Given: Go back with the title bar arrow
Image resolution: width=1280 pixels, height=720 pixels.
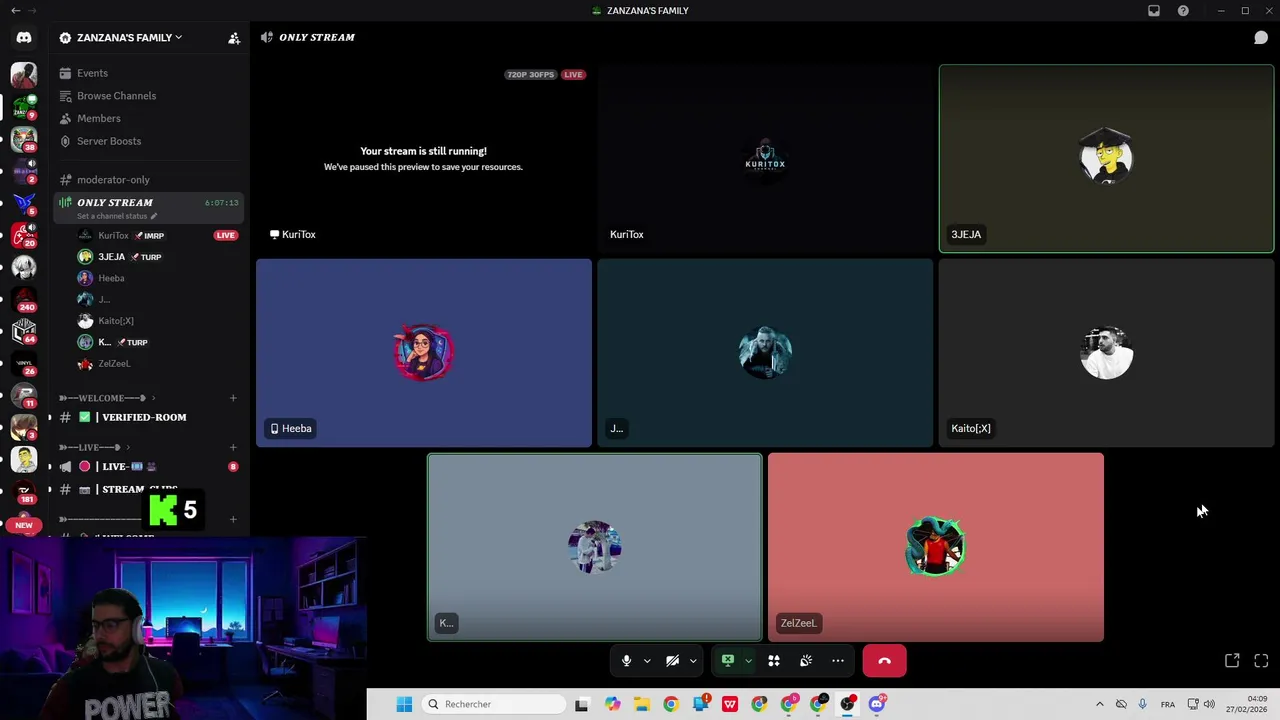Looking at the screenshot, I should click(15, 11).
